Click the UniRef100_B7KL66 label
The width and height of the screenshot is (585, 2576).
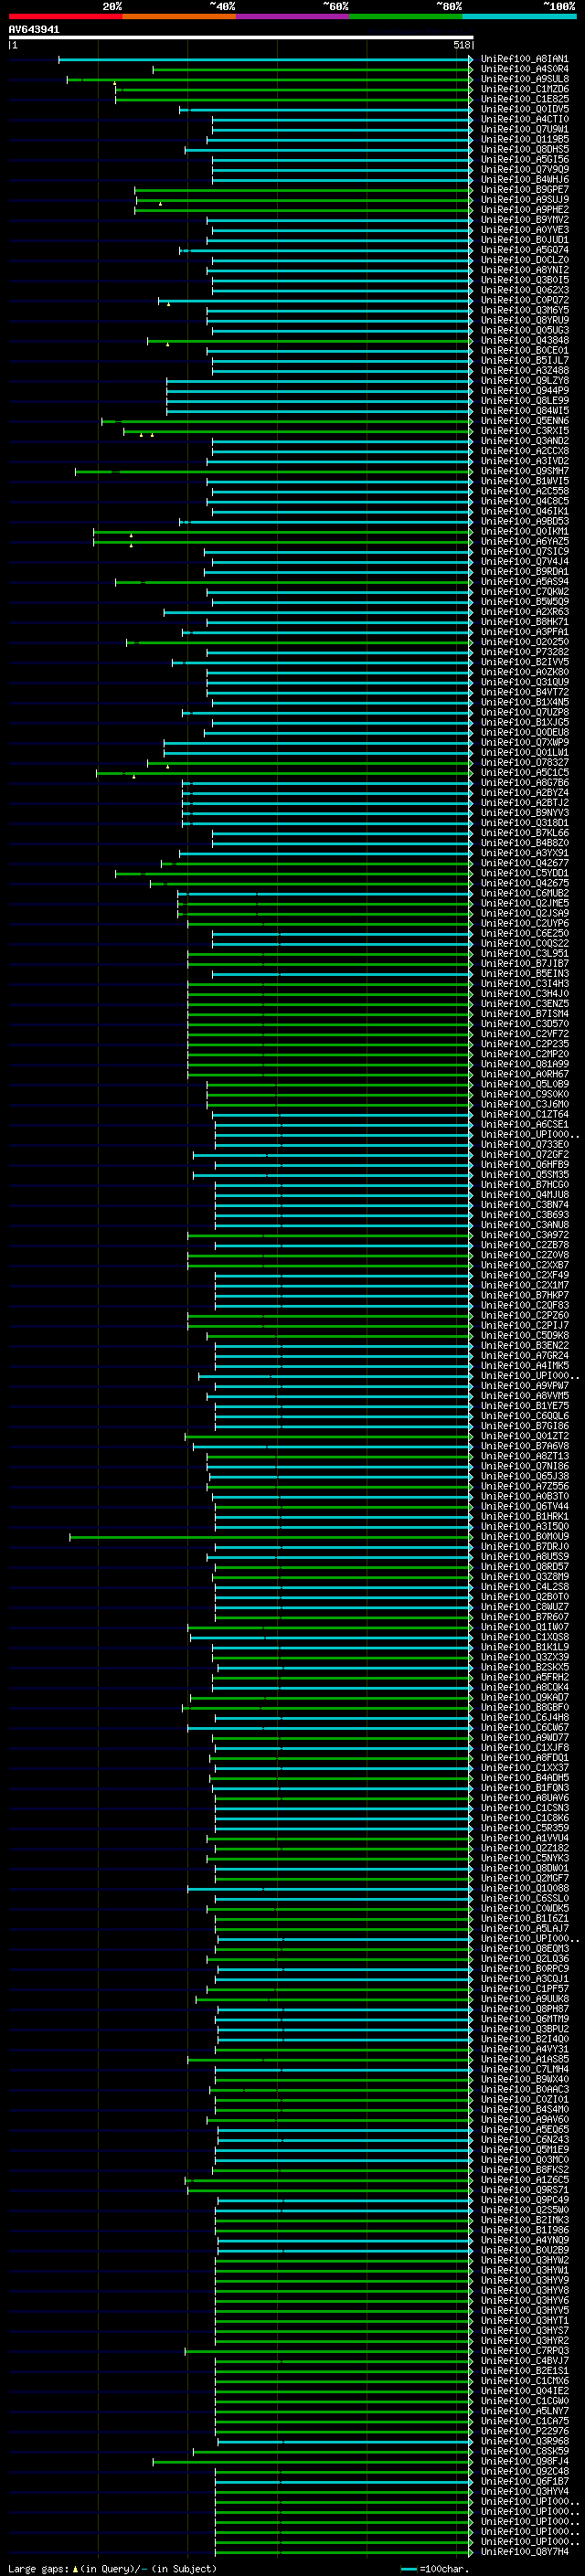pyautogui.click(x=524, y=833)
